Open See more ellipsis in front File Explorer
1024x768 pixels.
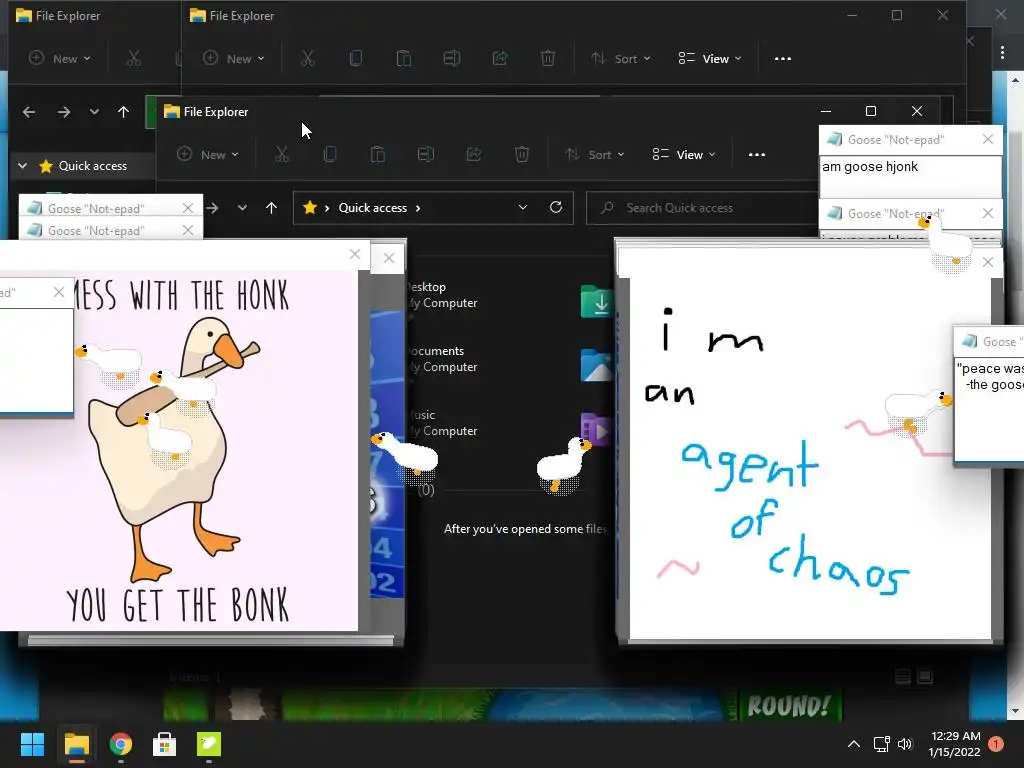756,155
